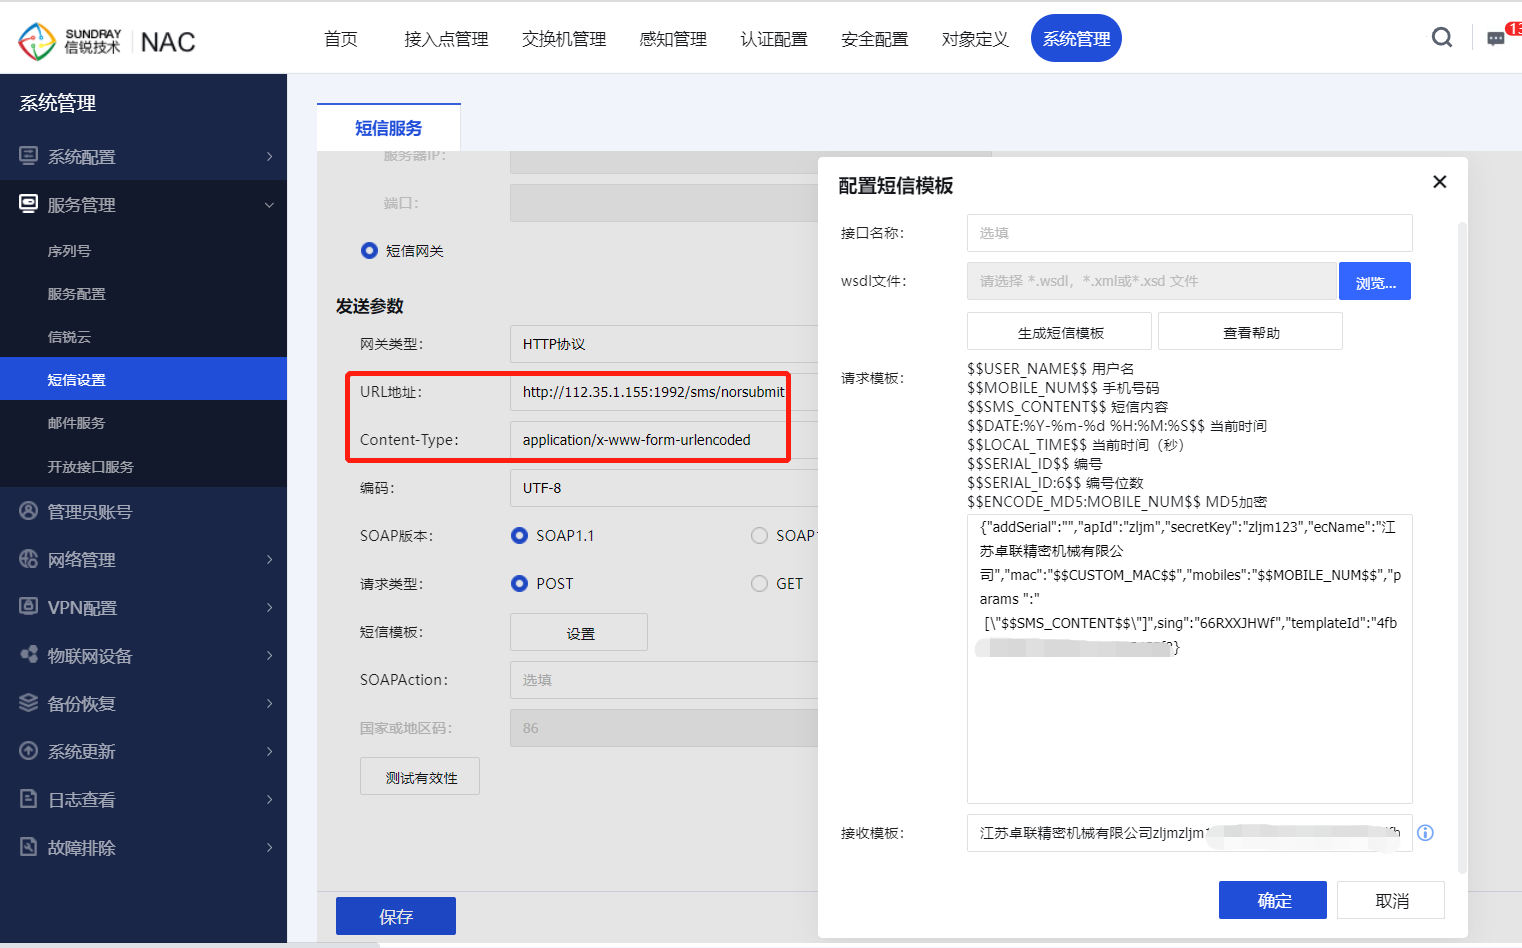The height and width of the screenshot is (948, 1522).
Task: Open the 编码 UTF-8 dropdown
Action: point(664,488)
